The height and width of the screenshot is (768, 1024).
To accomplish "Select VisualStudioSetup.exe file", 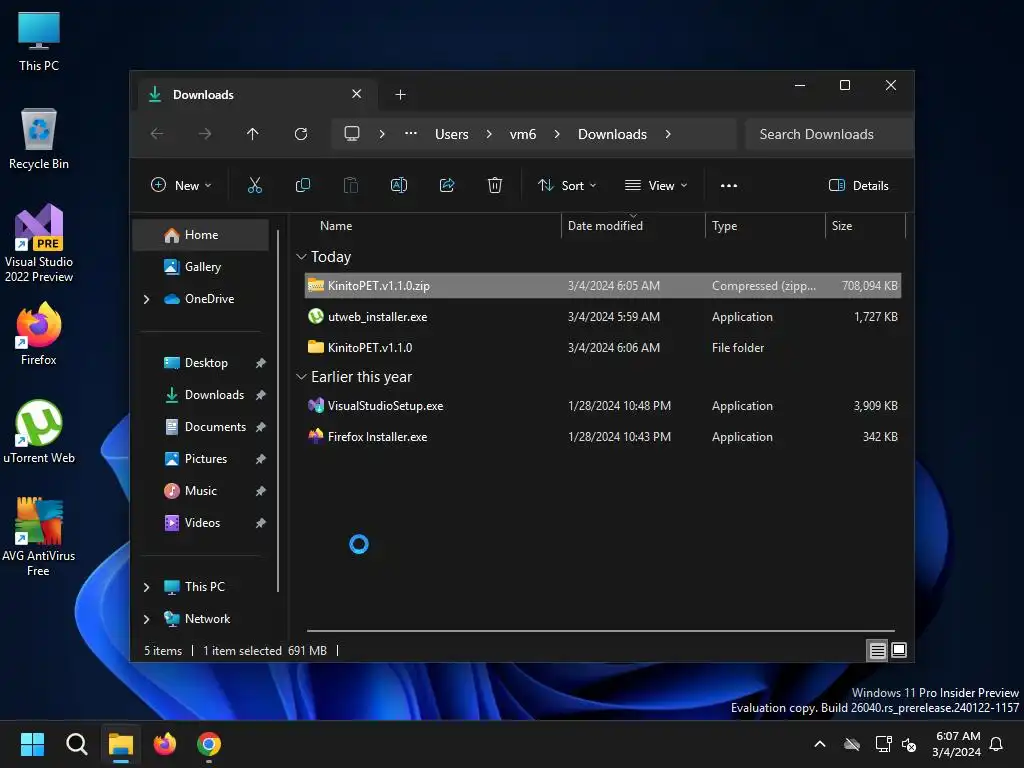I will point(603,406).
